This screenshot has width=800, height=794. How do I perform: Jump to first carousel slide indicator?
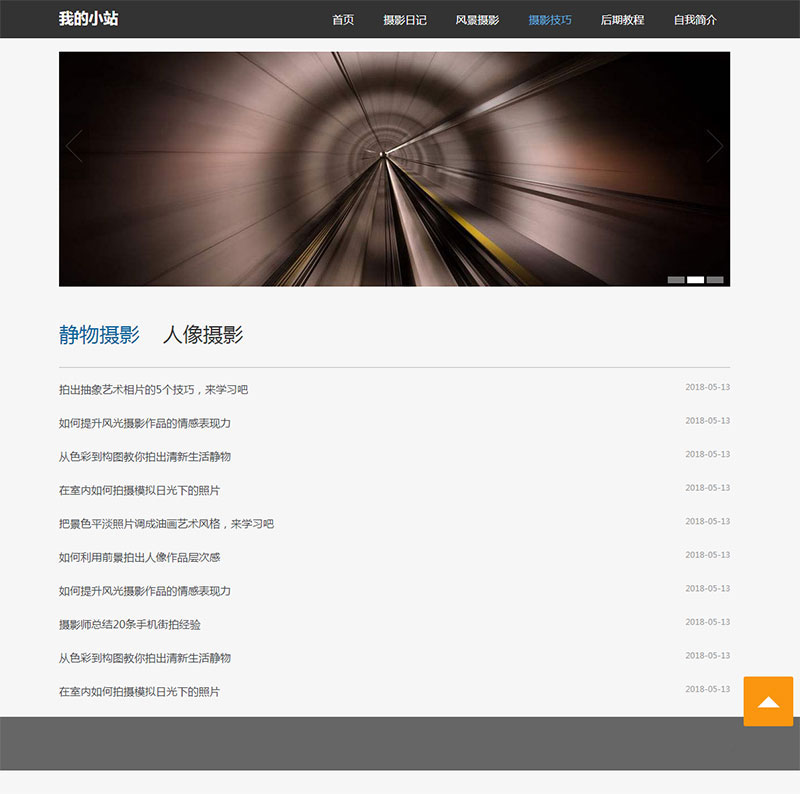tap(676, 280)
